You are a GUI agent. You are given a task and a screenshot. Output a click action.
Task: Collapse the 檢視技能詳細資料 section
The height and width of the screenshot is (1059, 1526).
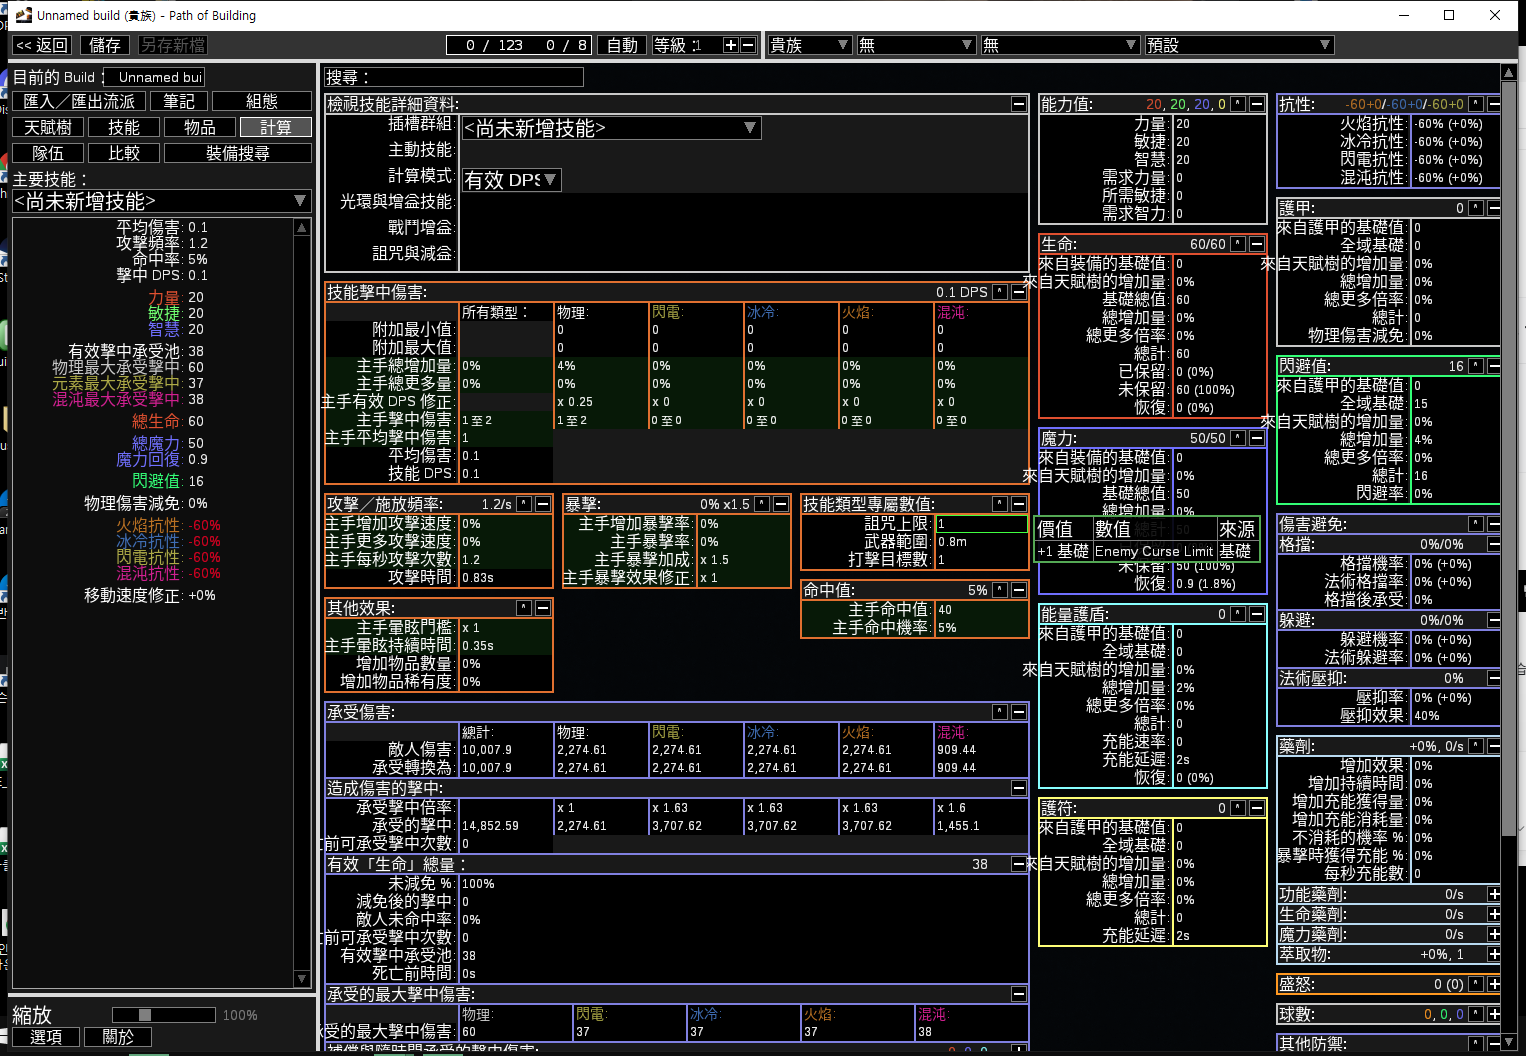(x=1018, y=104)
